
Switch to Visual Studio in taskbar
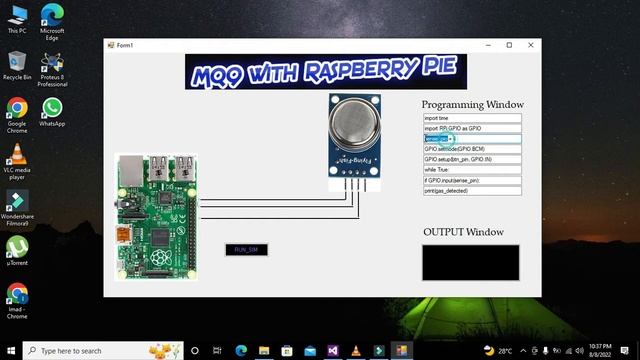coord(333,351)
